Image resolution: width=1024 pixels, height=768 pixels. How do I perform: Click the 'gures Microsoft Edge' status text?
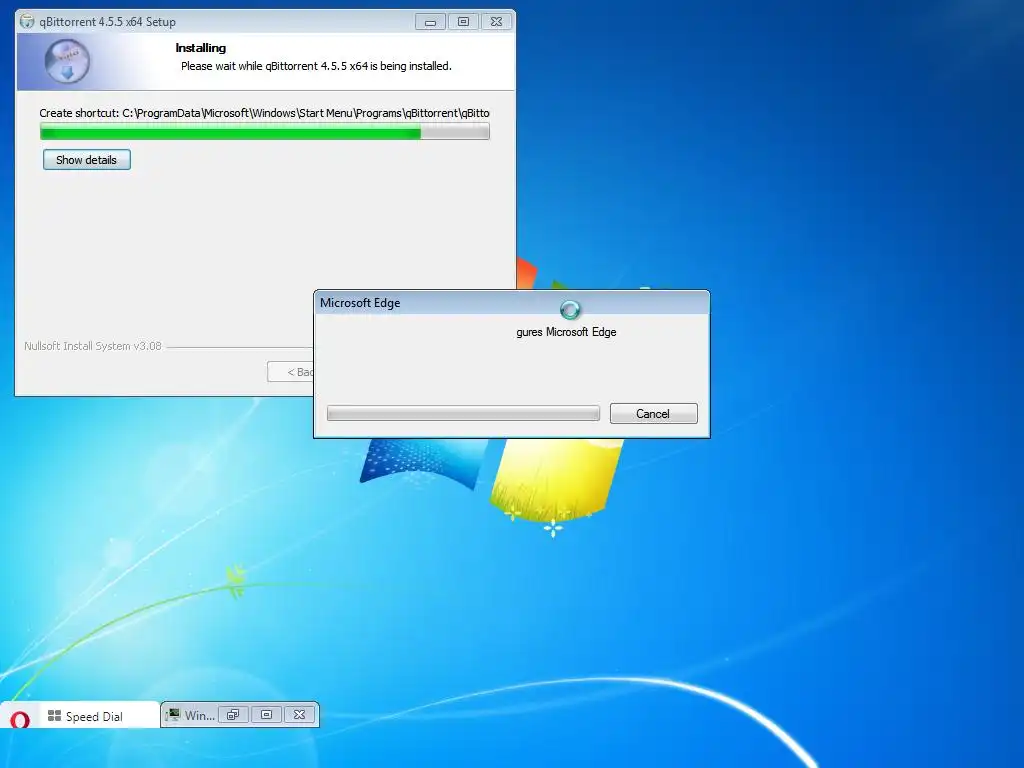tap(566, 332)
